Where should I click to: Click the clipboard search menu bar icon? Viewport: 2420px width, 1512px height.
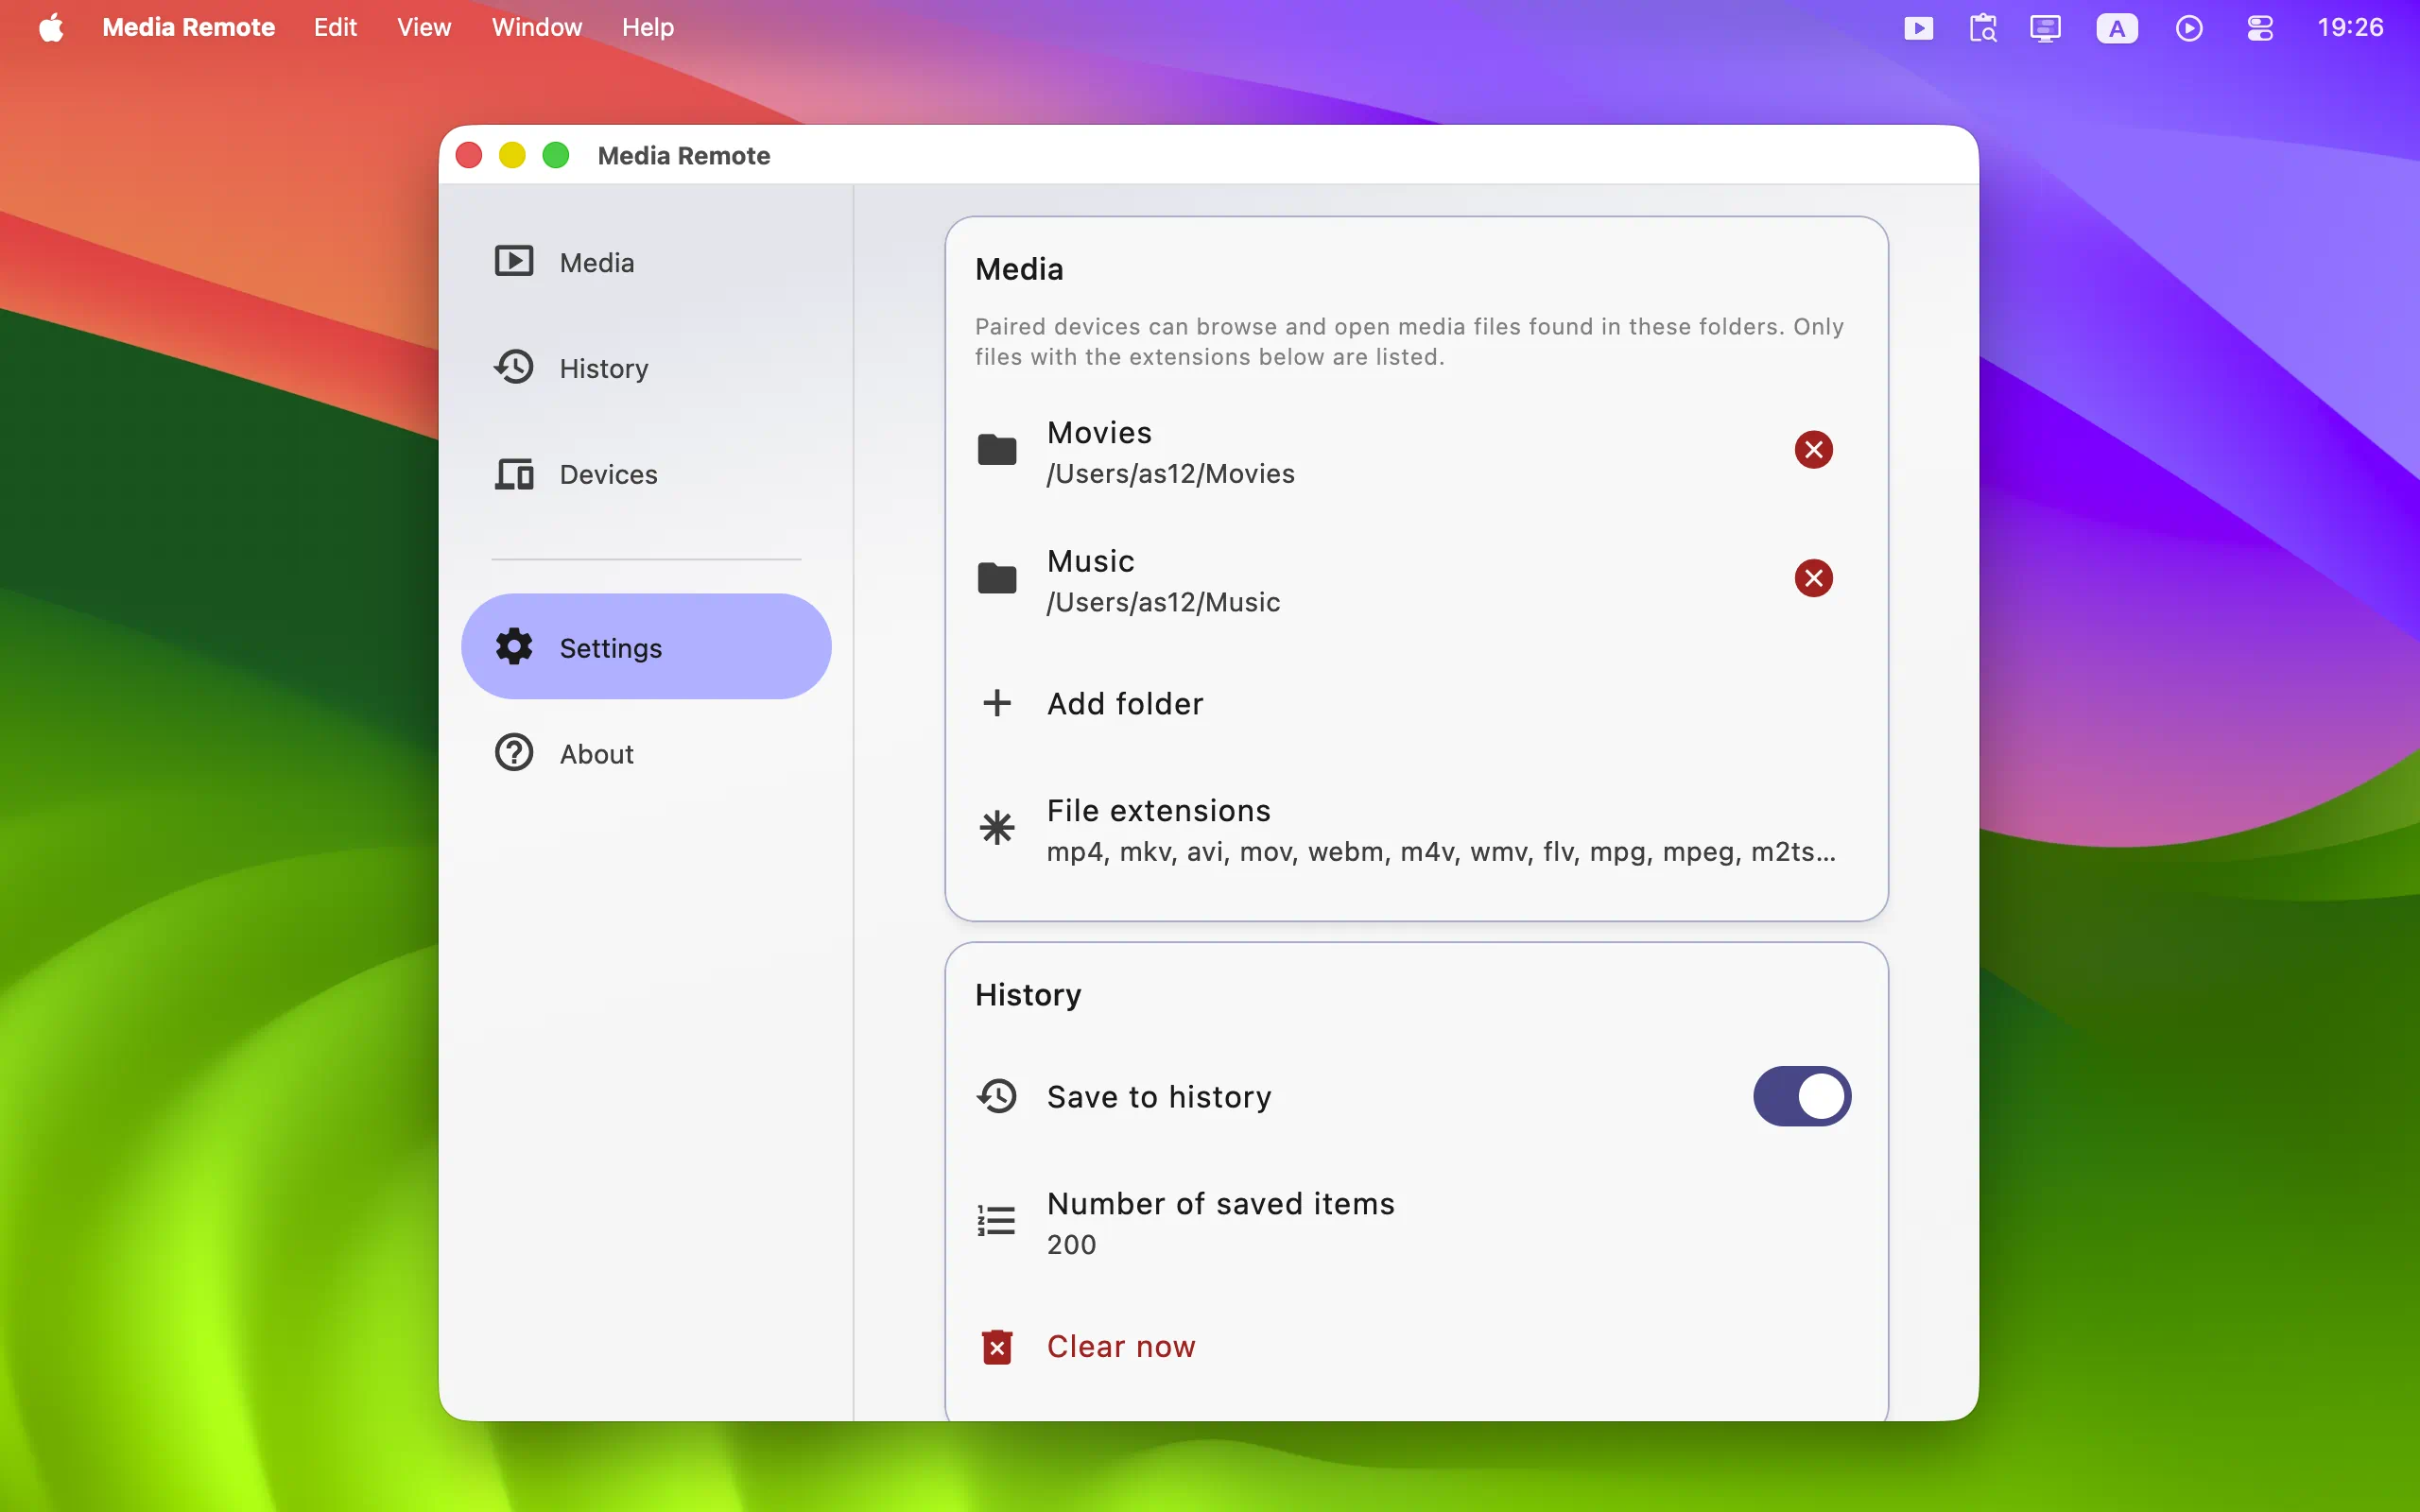pos(1983,28)
